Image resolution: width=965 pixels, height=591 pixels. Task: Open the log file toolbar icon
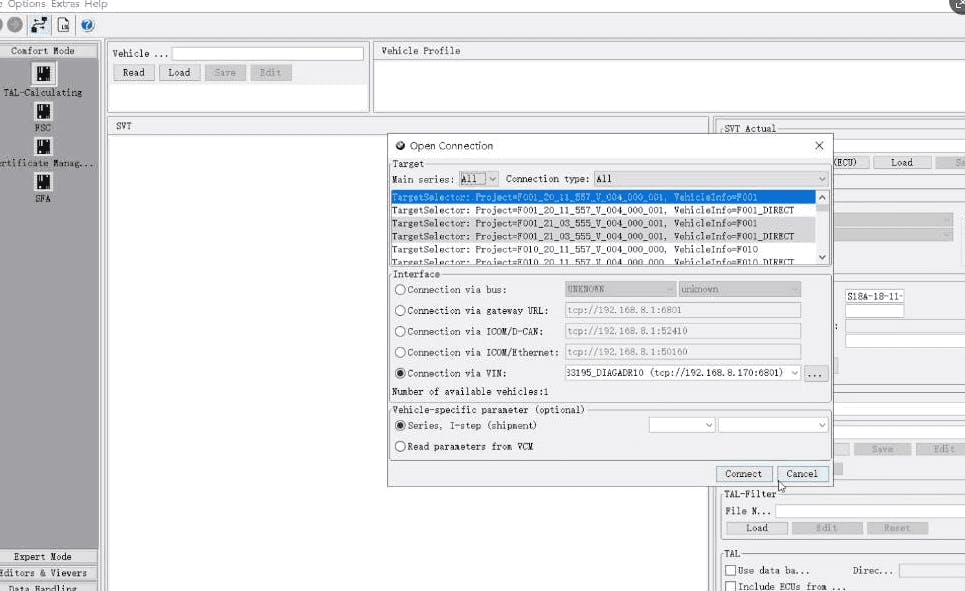[63, 25]
